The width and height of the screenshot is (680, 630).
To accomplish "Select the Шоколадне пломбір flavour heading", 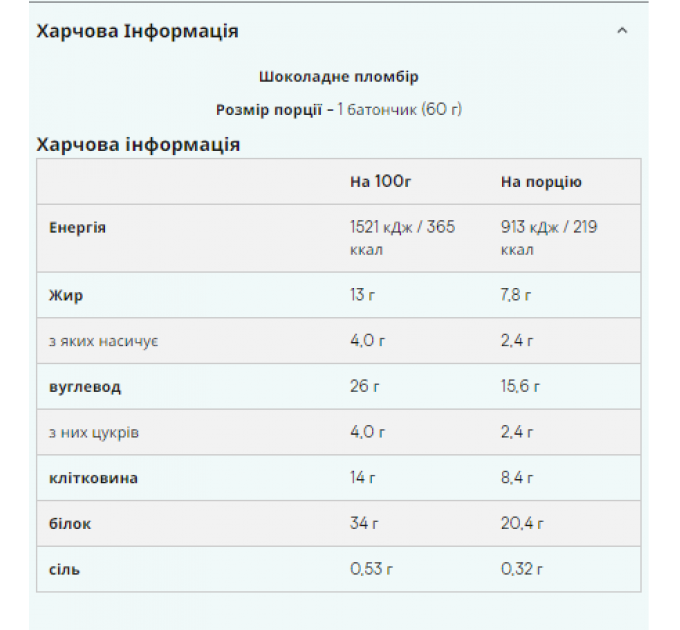I will (339, 77).
